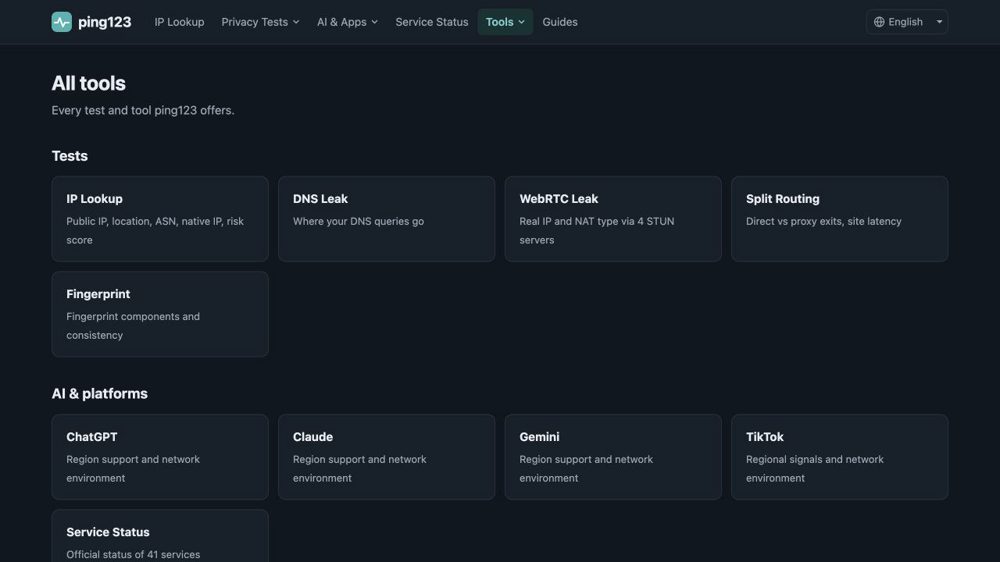The height and width of the screenshot is (562, 1000).
Task: Click the globe icon beside English
Action: pos(879,22)
